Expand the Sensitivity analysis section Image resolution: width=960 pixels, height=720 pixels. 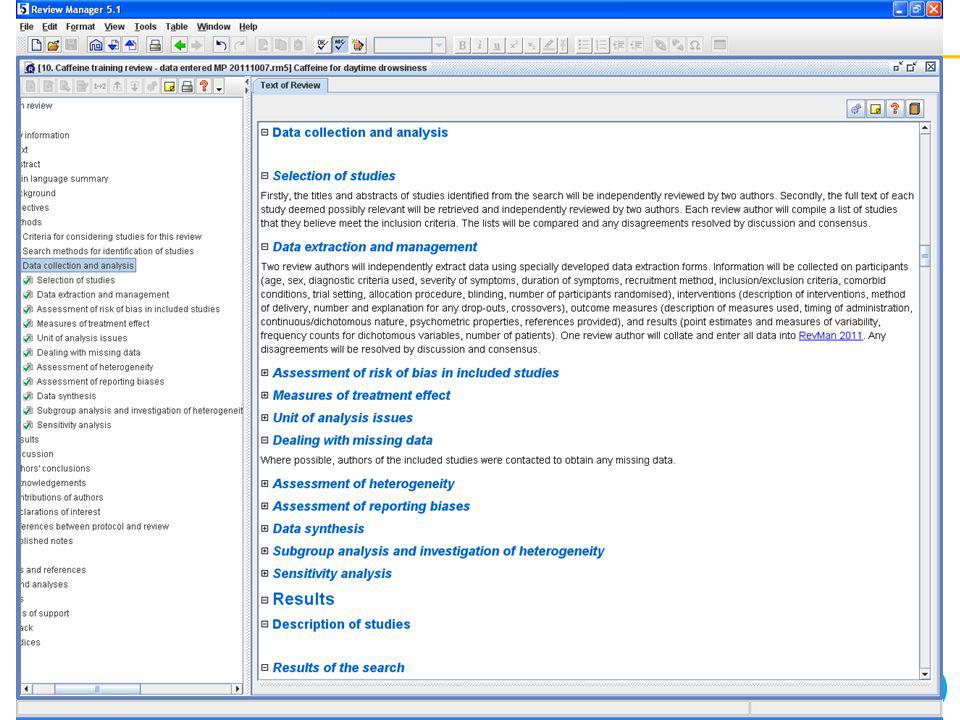(x=264, y=573)
